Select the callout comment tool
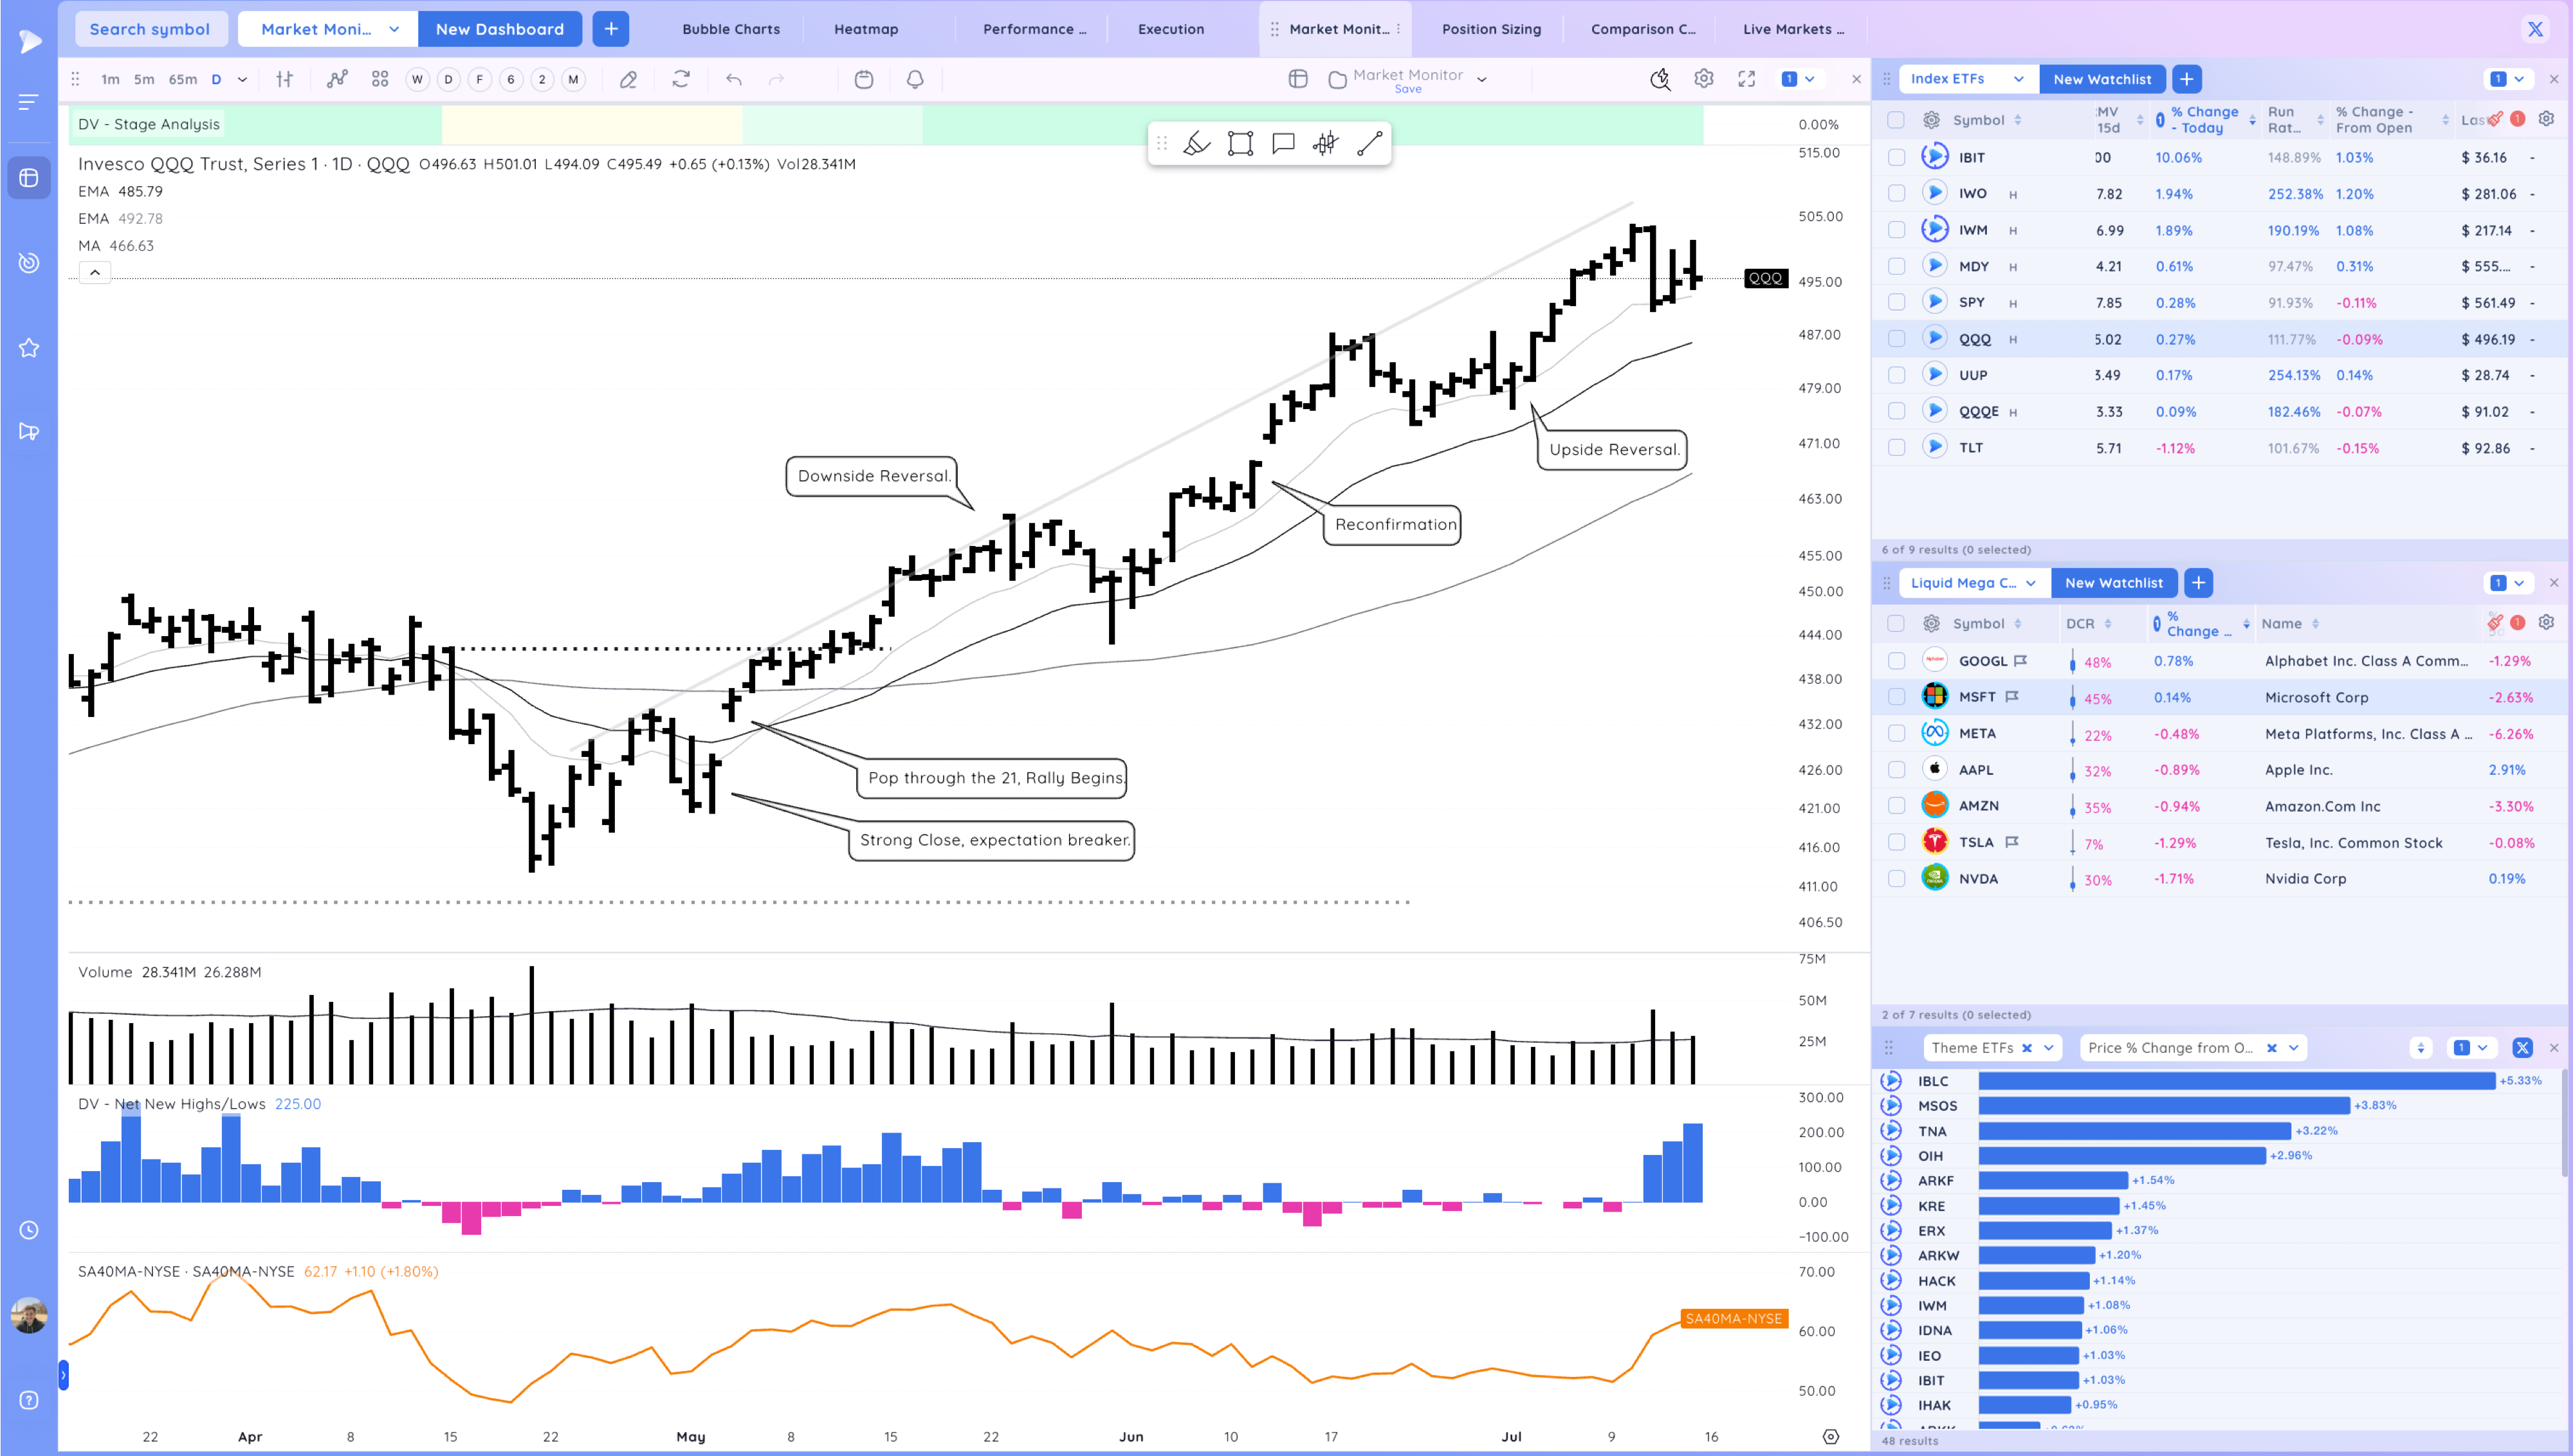Screen dimensions: 2573x1456 point(1283,144)
